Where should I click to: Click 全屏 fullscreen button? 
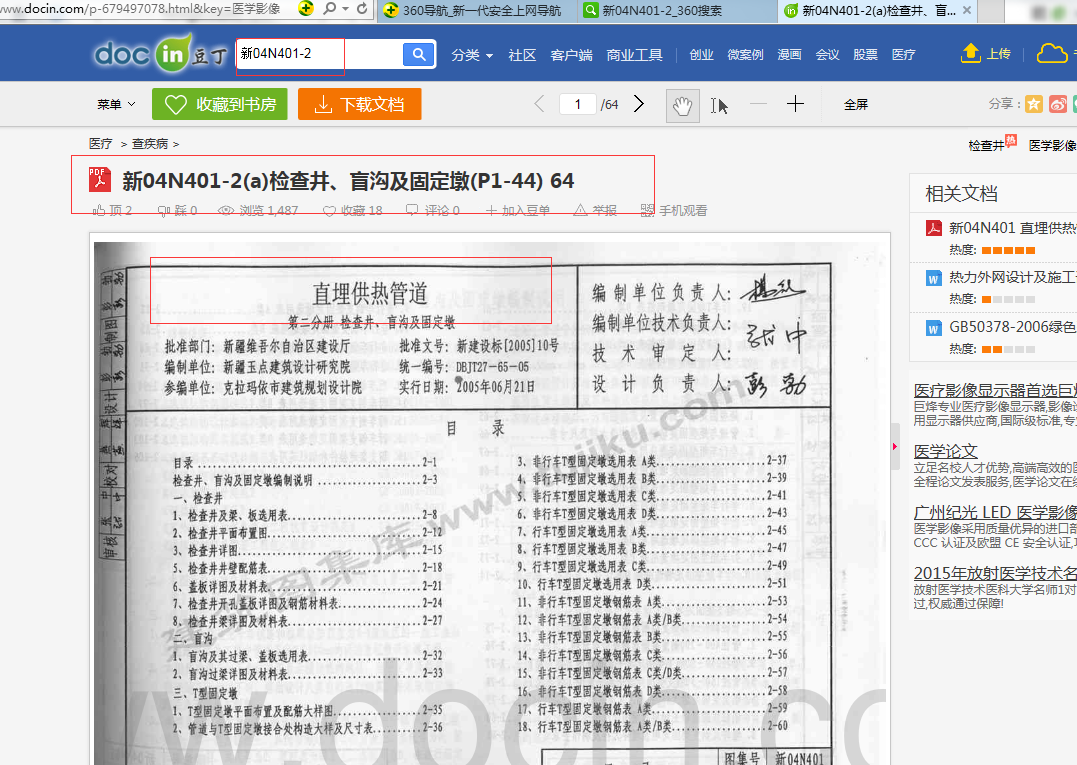(856, 104)
